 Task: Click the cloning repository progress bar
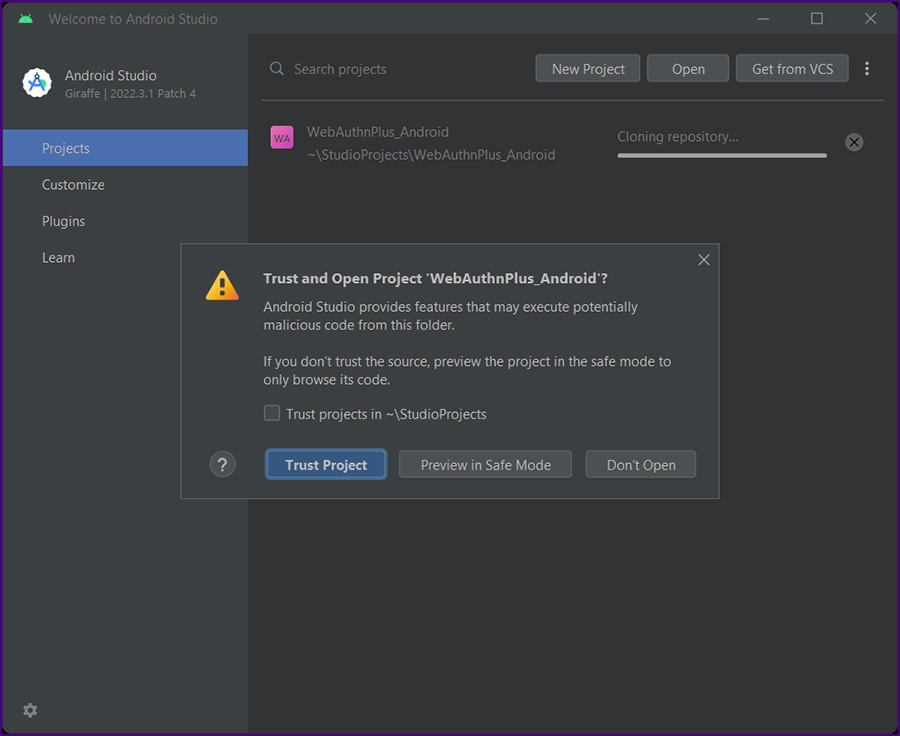point(722,156)
